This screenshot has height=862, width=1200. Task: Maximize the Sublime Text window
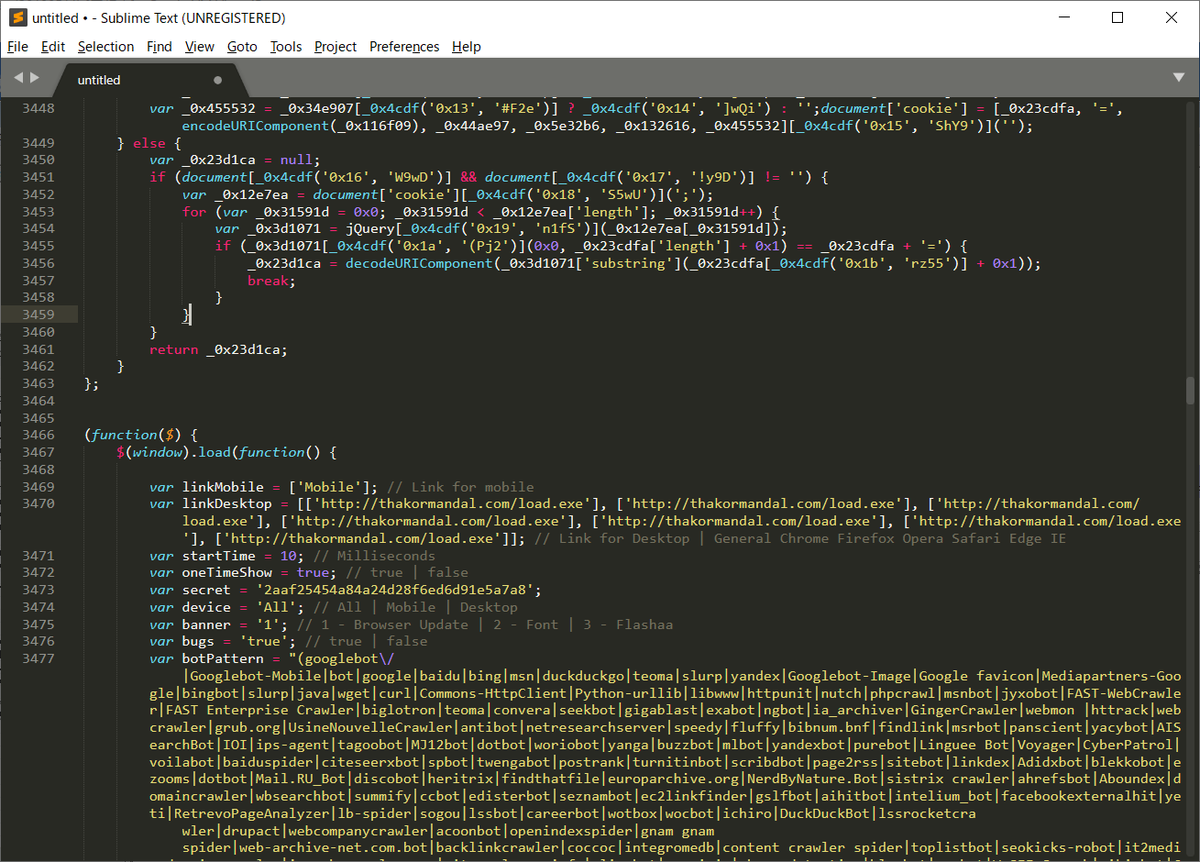click(x=1117, y=18)
